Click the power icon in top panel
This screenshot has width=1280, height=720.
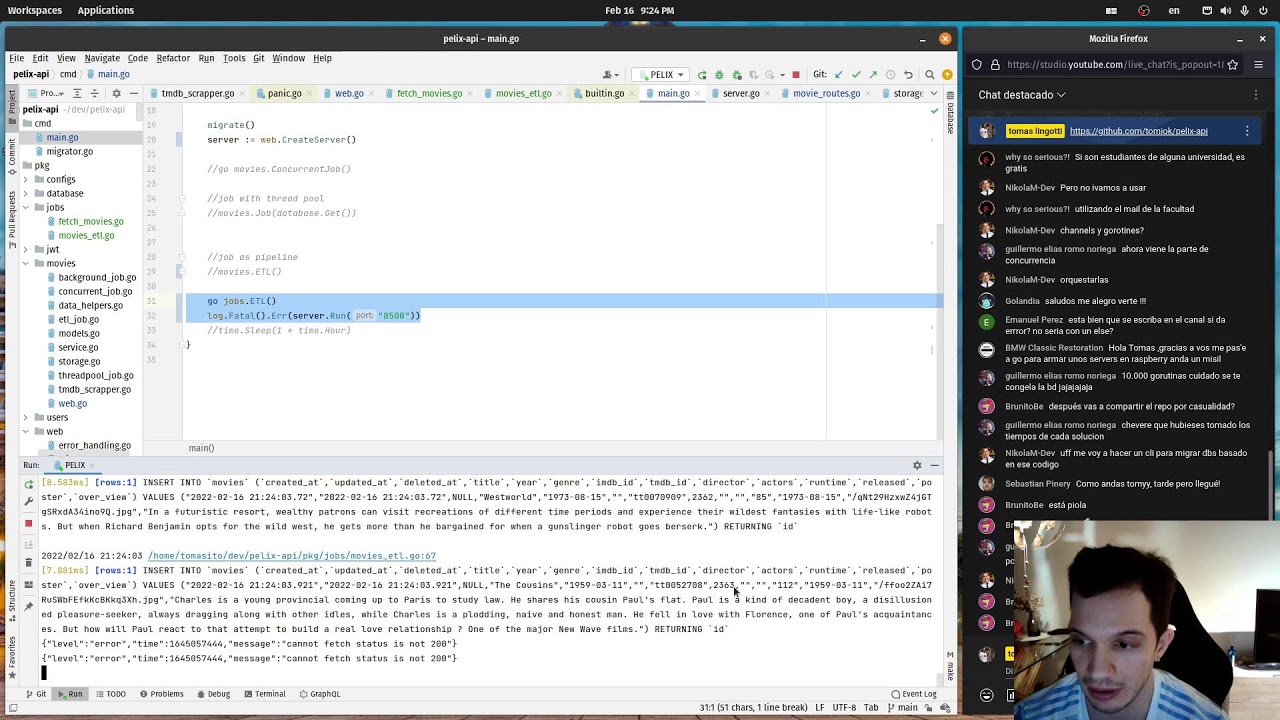click(1264, 10)
